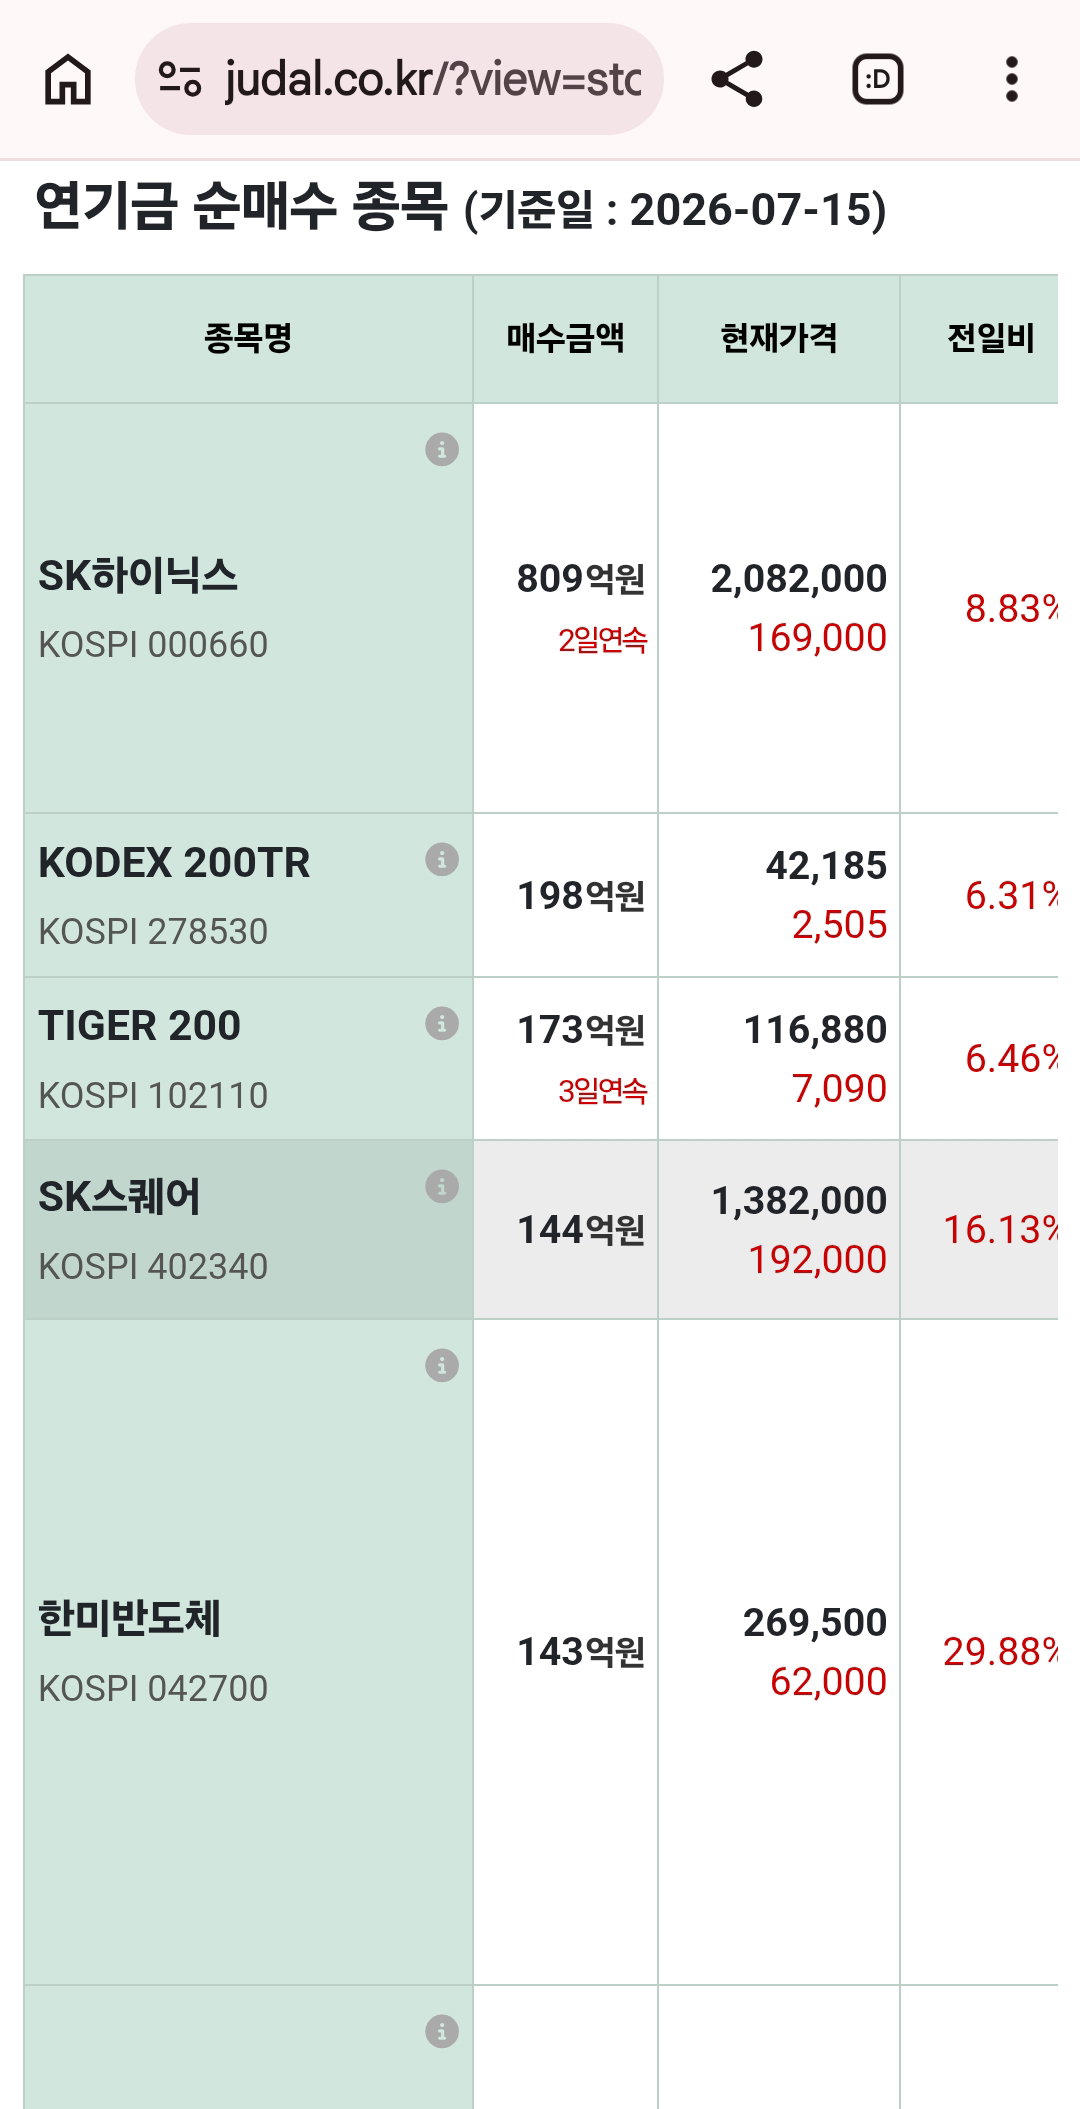This screenshot has width=1080, height=2109.
Task: Sort by 현재가격 column header
Action: [779, 338]
